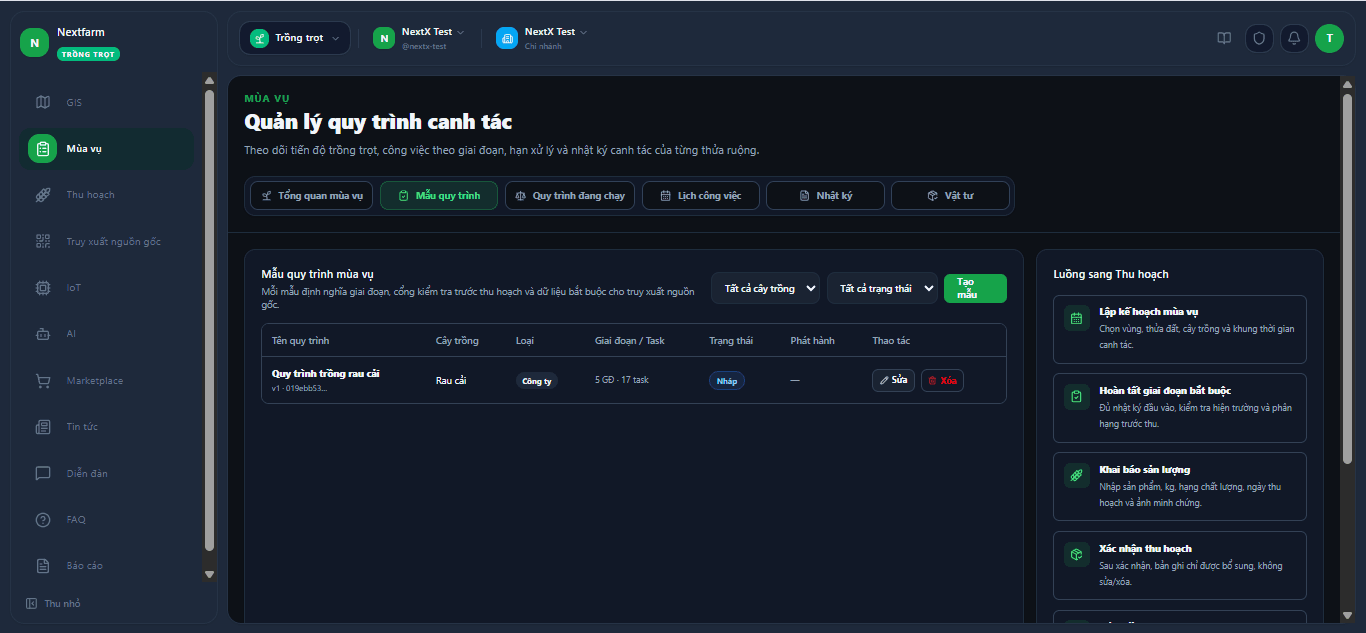The height and width of the screenshot is (633, 1366).
Task: Open GIS map in sidebar
Action: tap(43, 102)
